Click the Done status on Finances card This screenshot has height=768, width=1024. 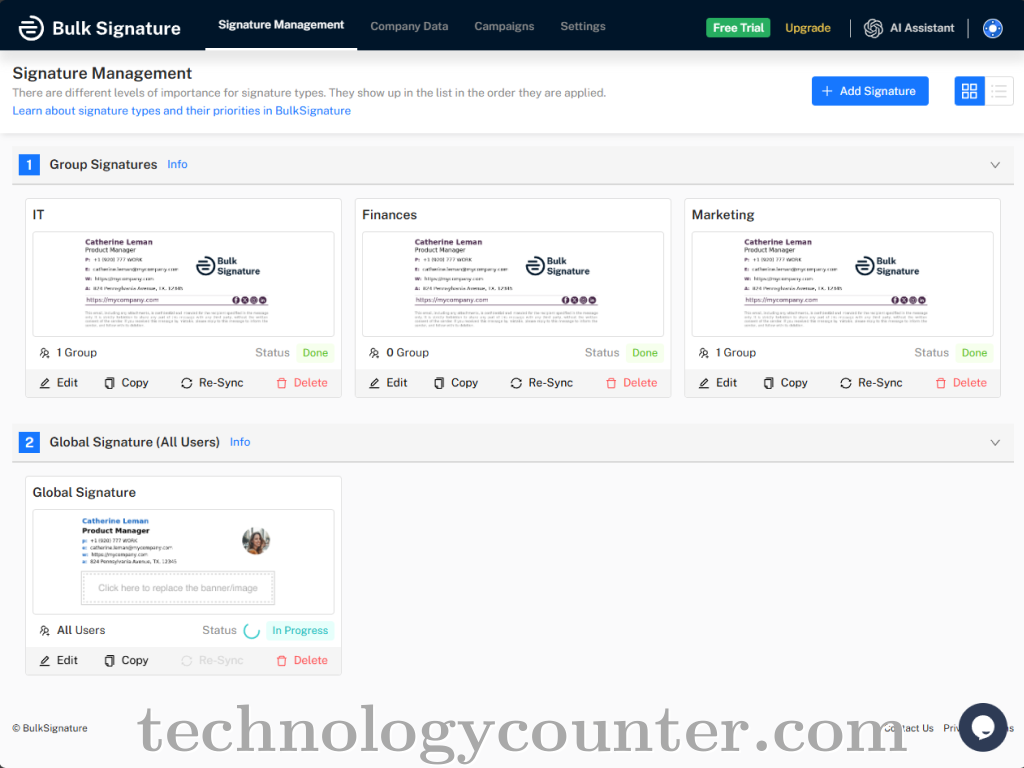tap(645, 353)
